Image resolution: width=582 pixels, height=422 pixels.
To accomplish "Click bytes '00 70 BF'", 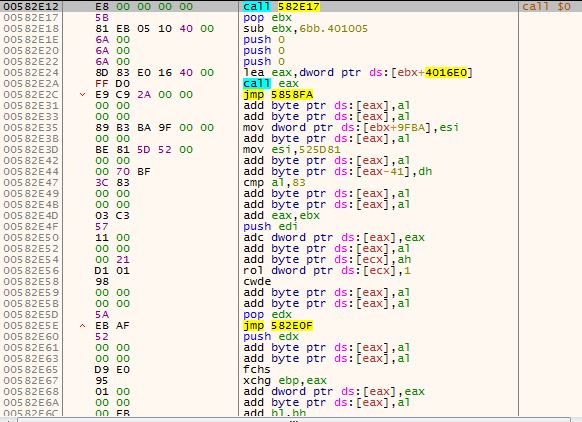I will (x=123, y=171).
